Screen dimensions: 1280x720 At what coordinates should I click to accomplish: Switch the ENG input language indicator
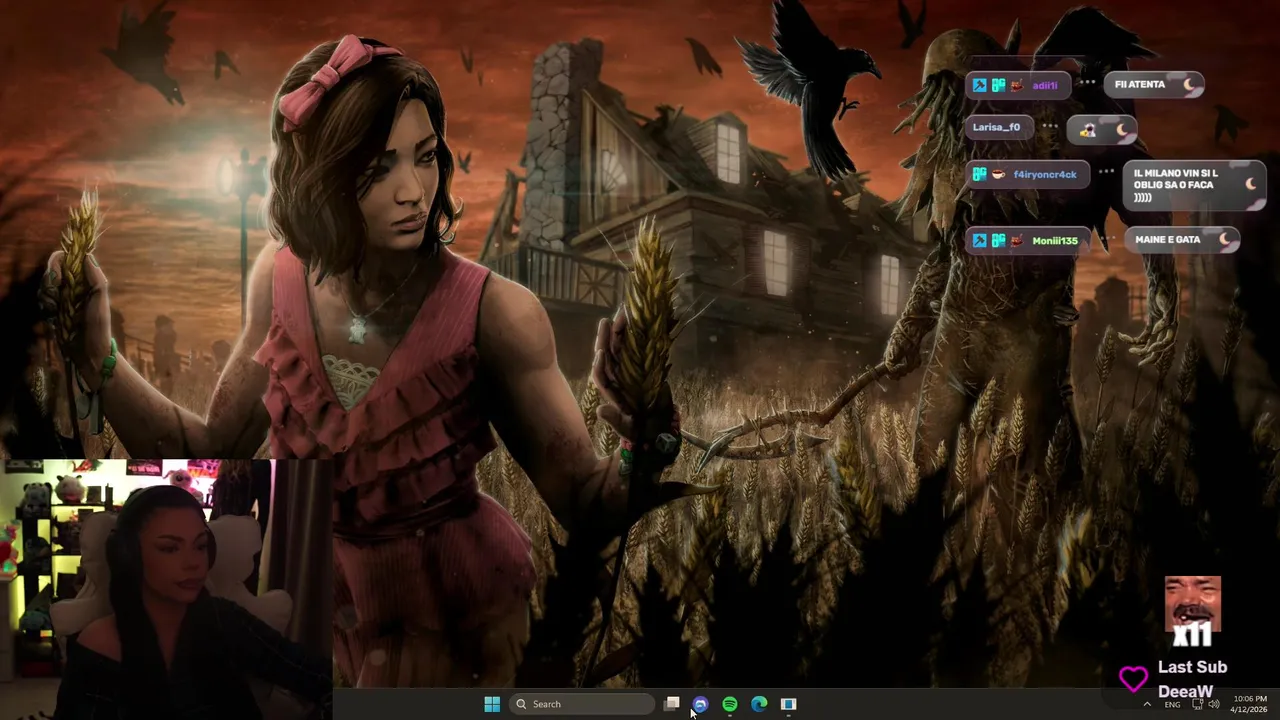coord(1172,705)
